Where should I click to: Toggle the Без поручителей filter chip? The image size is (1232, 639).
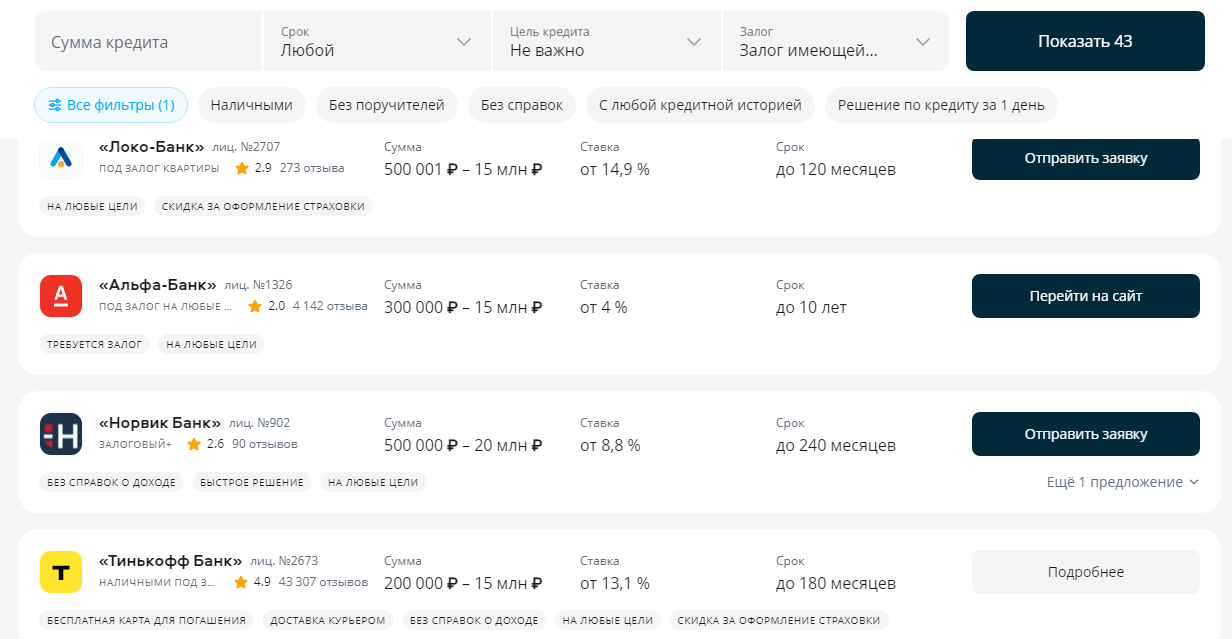[387, 105]
